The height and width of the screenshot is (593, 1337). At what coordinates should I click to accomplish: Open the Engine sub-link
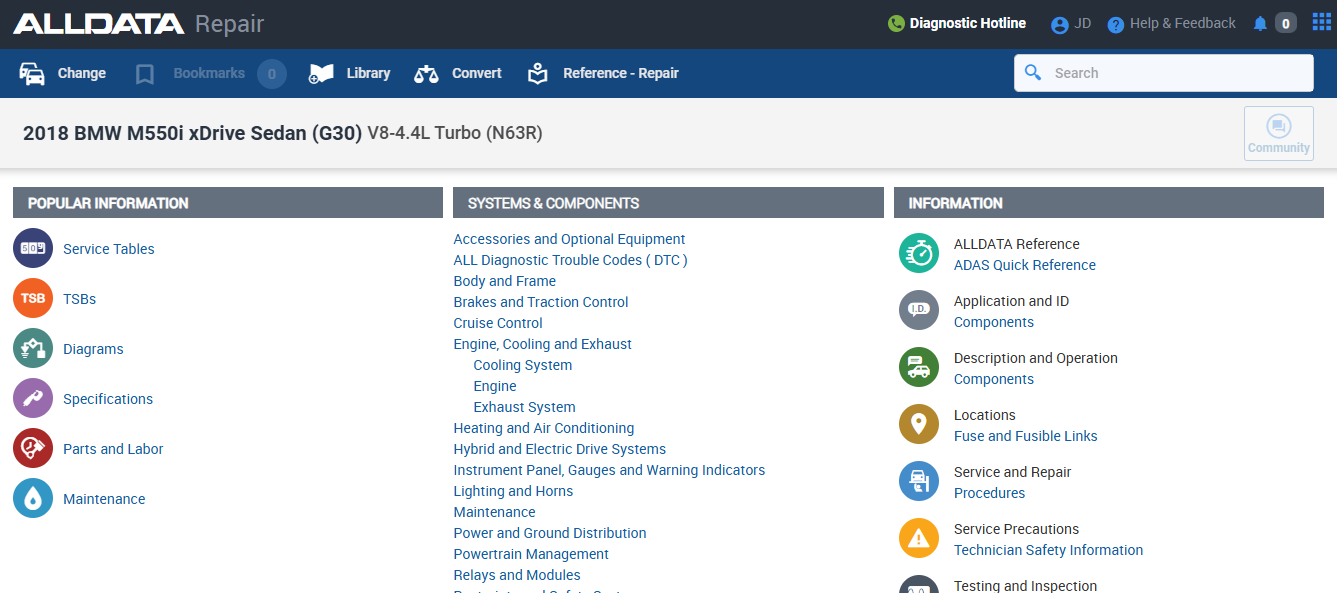495,386
